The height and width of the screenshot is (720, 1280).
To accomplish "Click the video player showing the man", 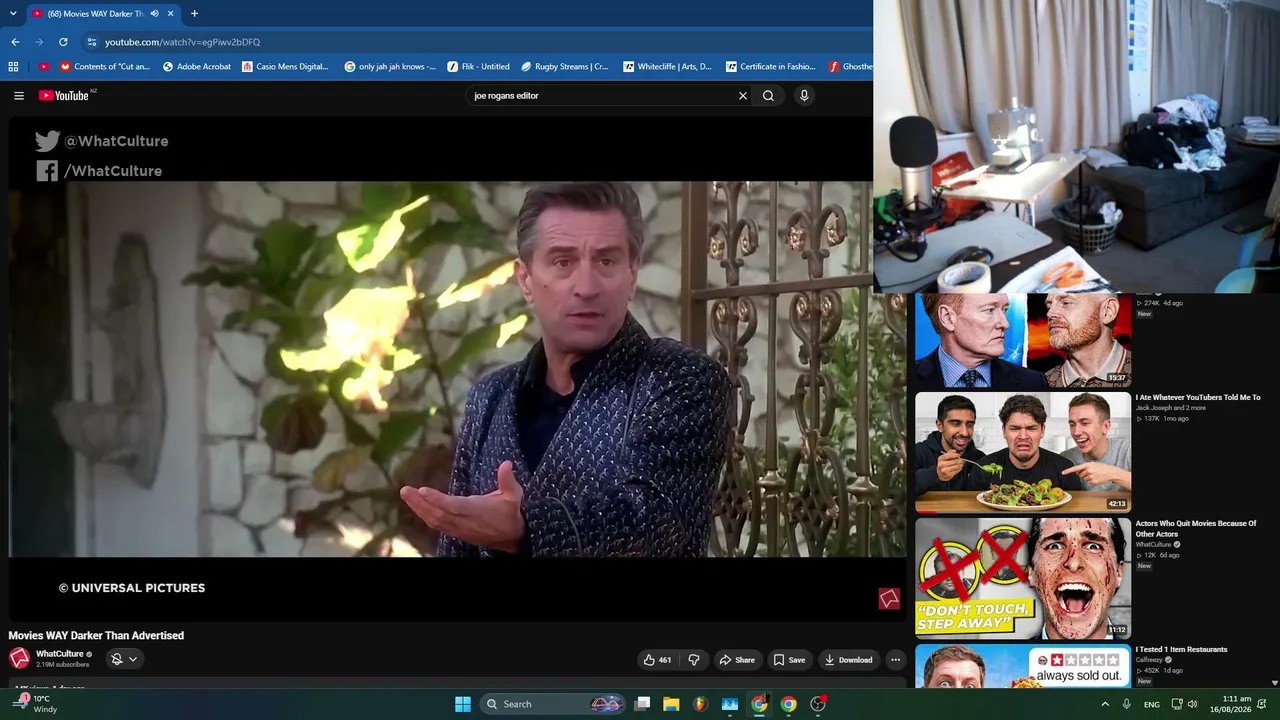I will coord(457,369).
